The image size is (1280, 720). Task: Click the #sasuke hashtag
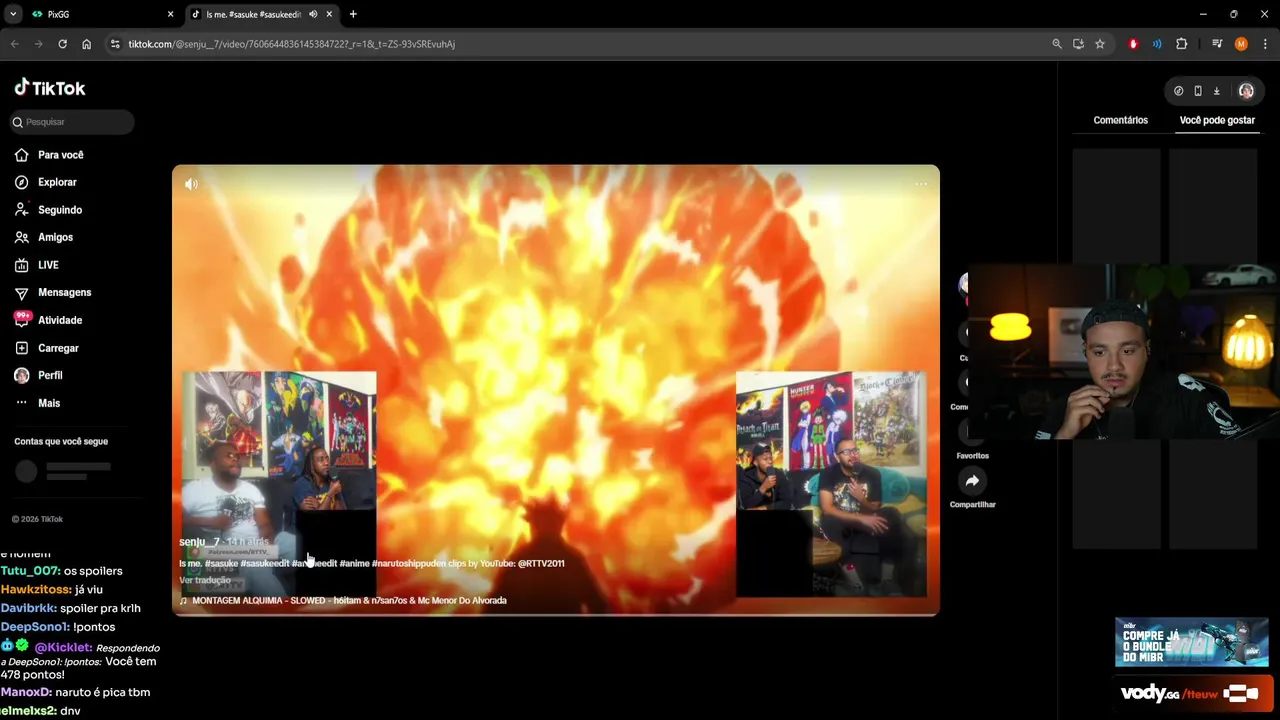(x=221, y=563)
